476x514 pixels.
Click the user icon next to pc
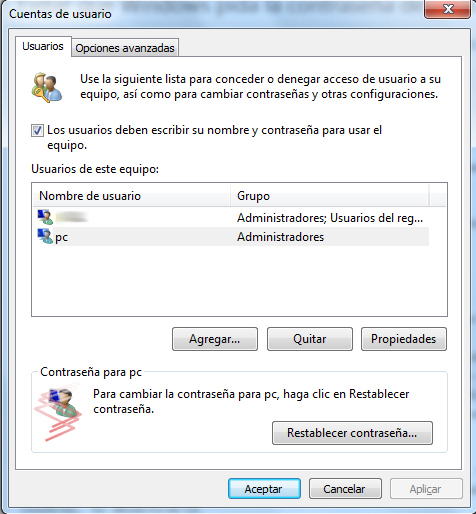[45, 236]
